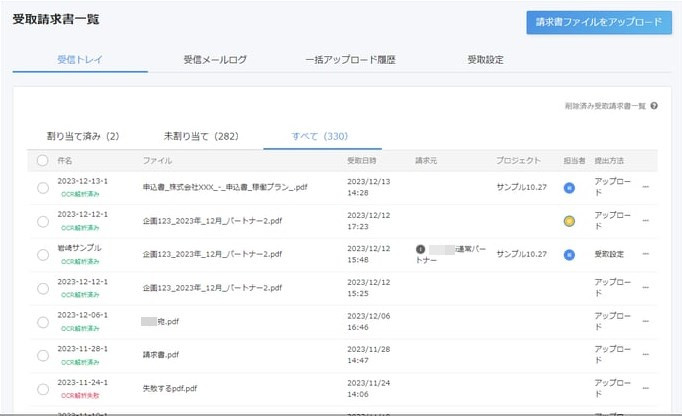Select the checkbox for 岩崎サンプル row
The width and height of the screenshot is (682, 416).
pyautogui.click(x=43, y=255)
